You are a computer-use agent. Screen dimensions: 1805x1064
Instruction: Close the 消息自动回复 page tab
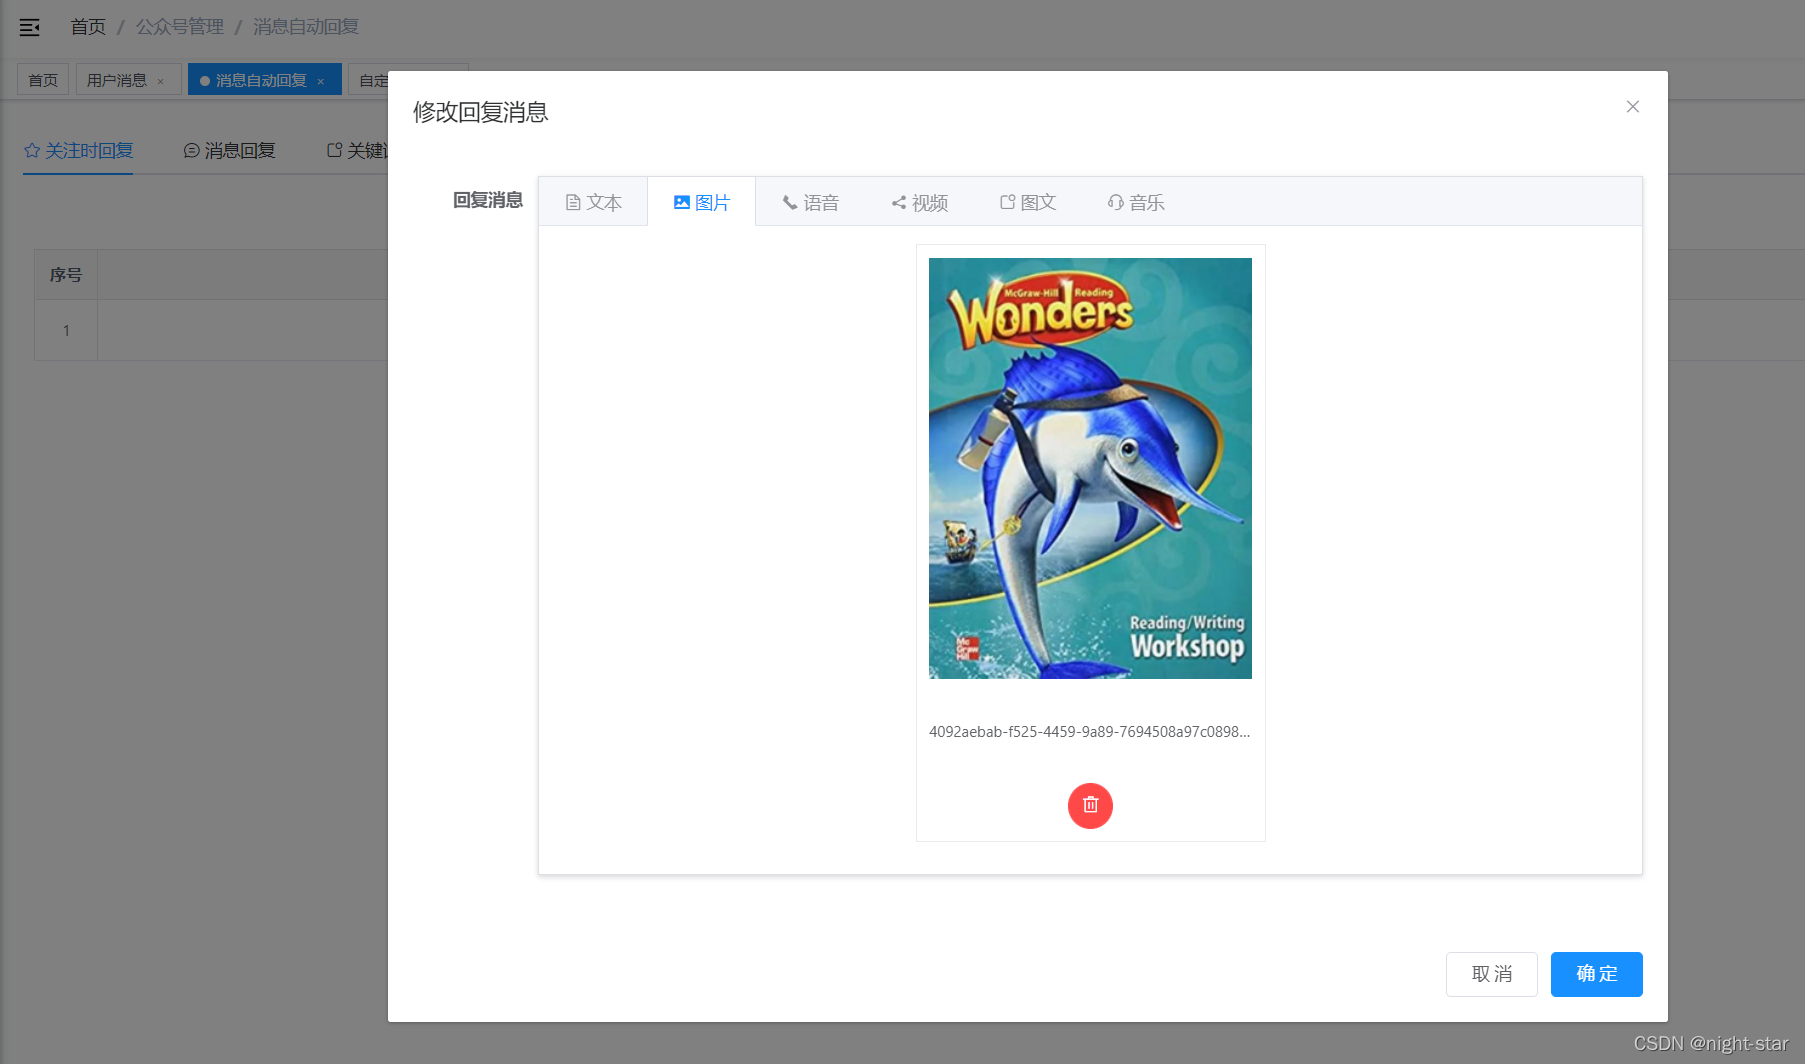tap(321, 81)
